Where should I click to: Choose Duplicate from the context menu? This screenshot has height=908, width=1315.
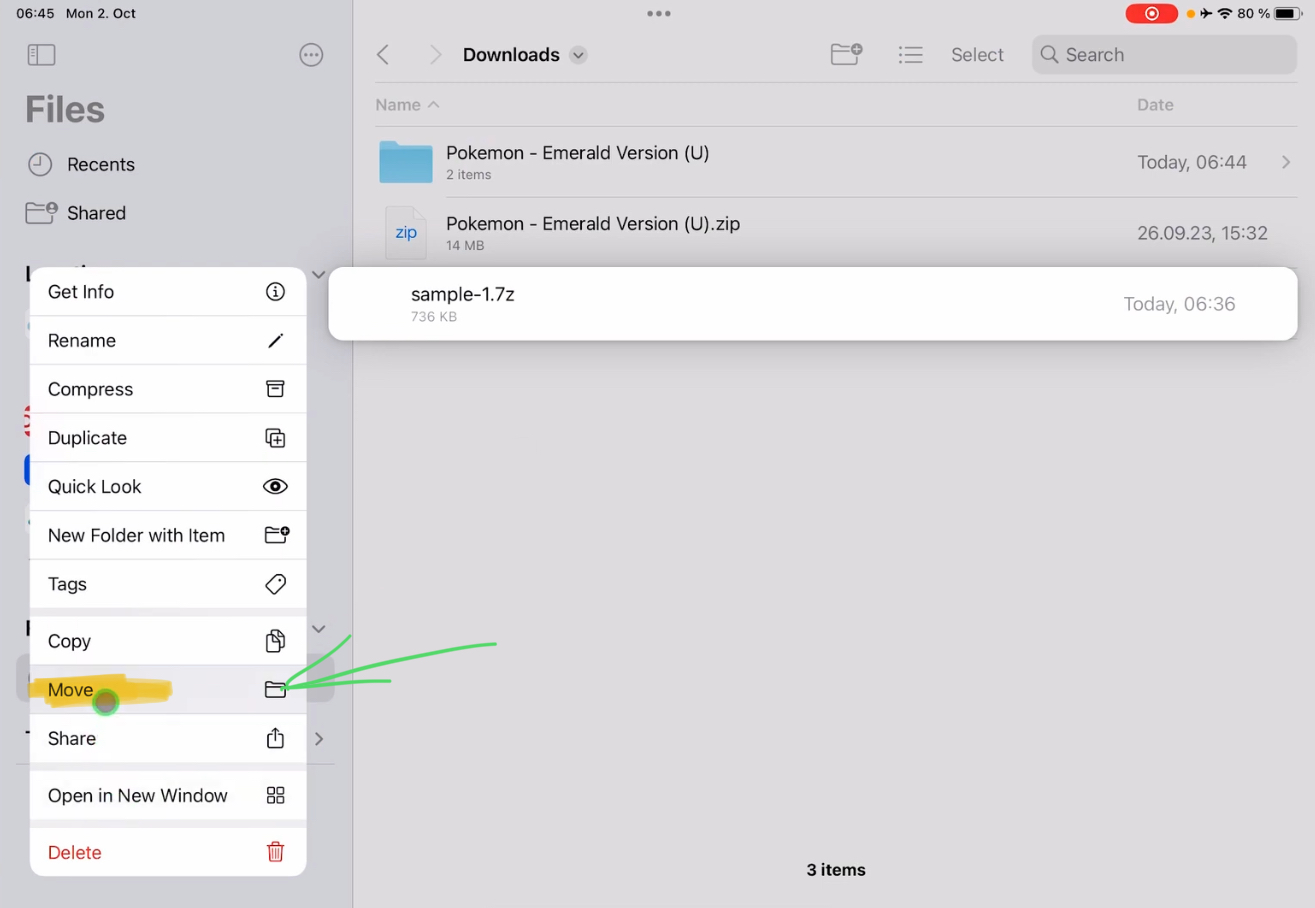87,437
